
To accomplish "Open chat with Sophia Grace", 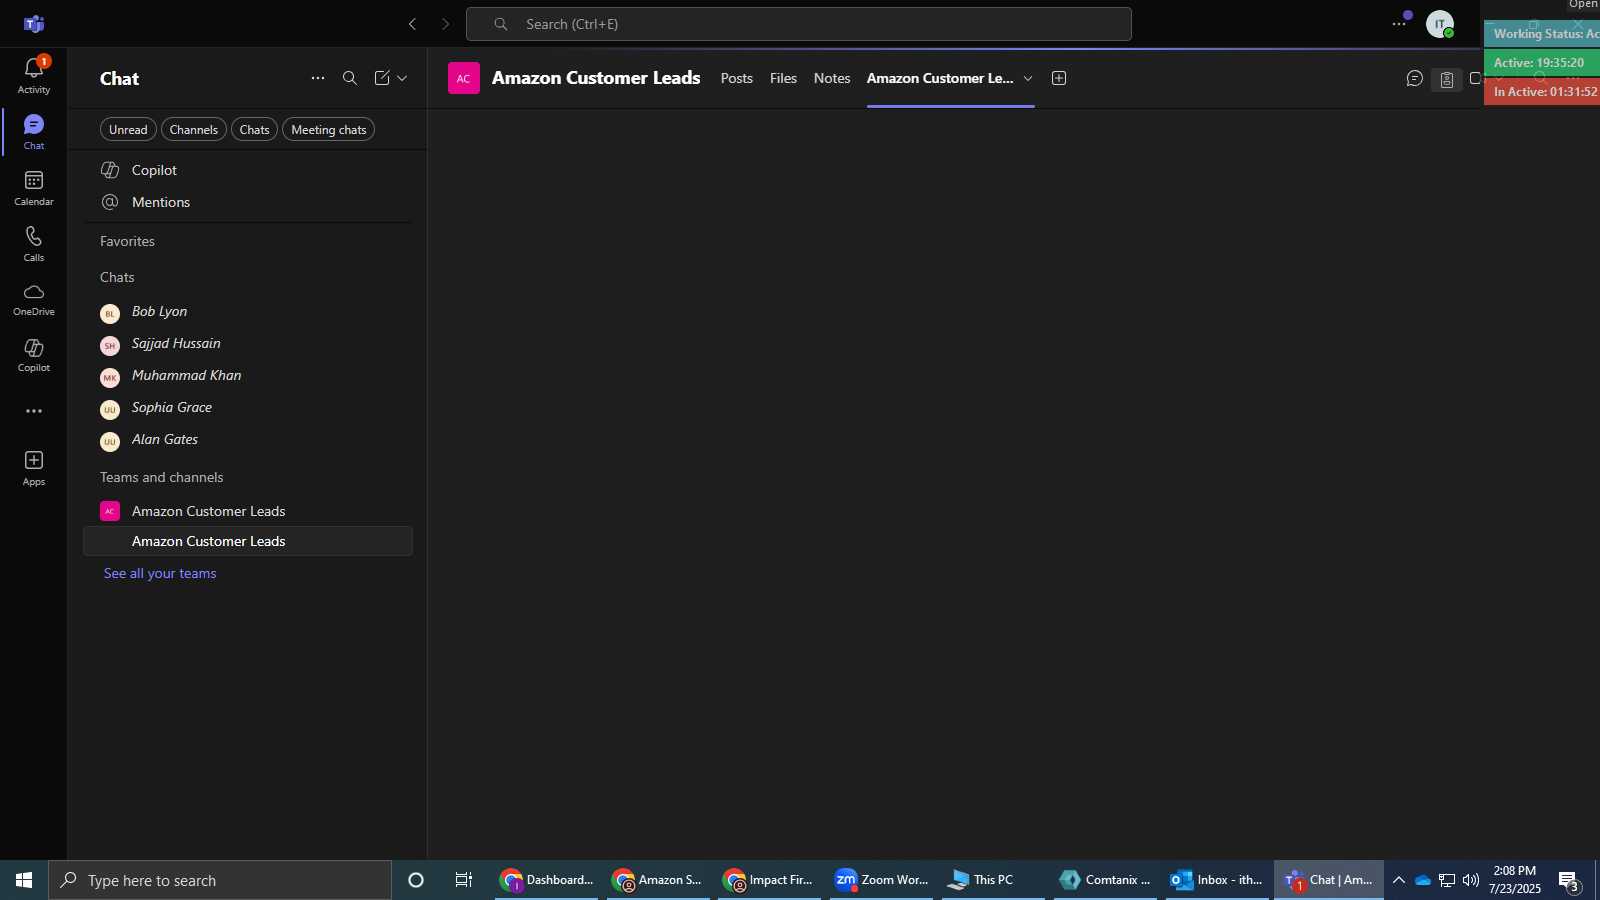I will [x=248, y=408].
